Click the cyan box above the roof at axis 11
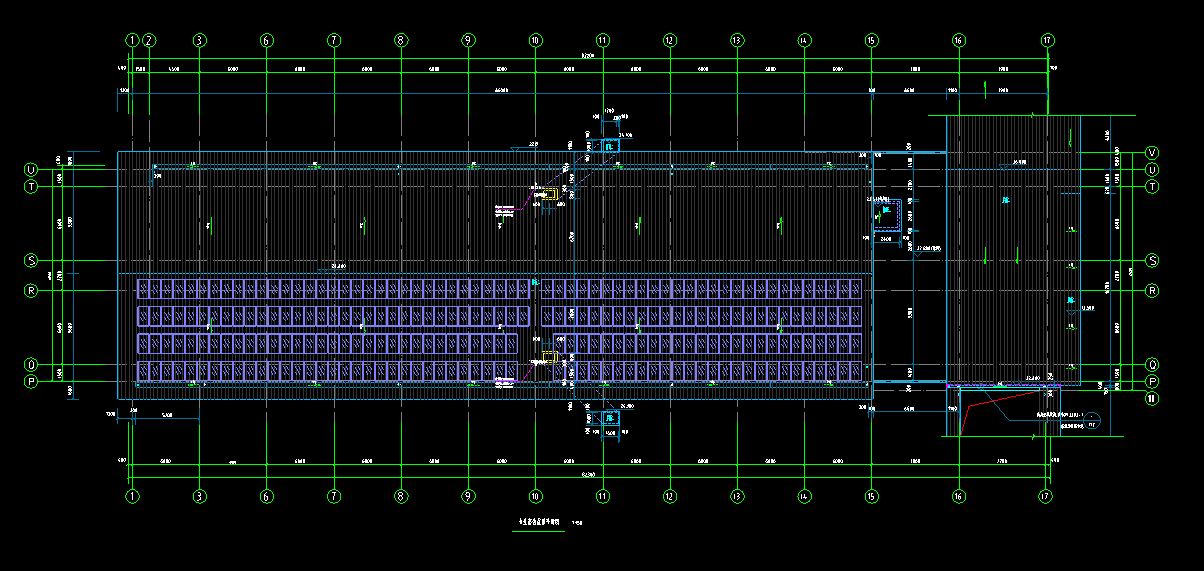Image resolution: width=1204 pixels, height=571 pixels. tap(610, 146)
